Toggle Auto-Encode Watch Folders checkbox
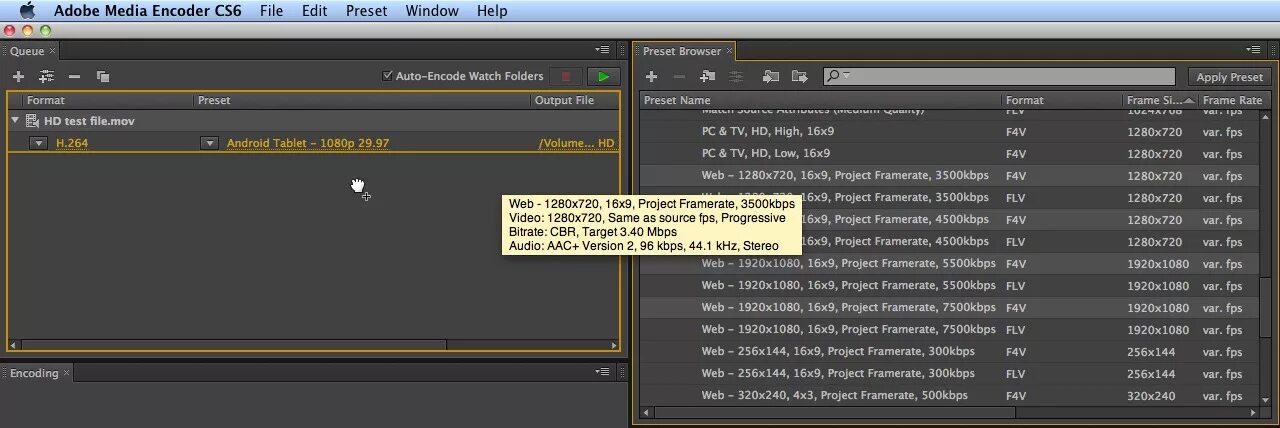 388,76
